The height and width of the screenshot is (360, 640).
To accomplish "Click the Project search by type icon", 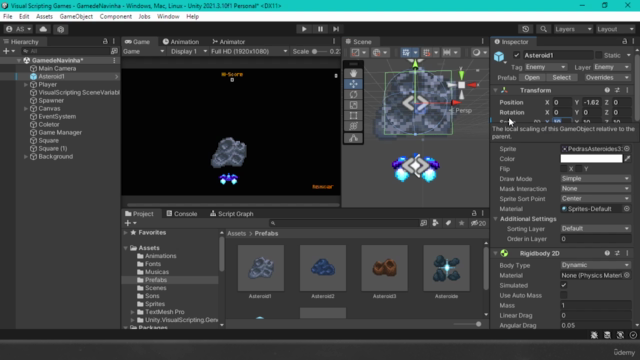I will 436,223.
